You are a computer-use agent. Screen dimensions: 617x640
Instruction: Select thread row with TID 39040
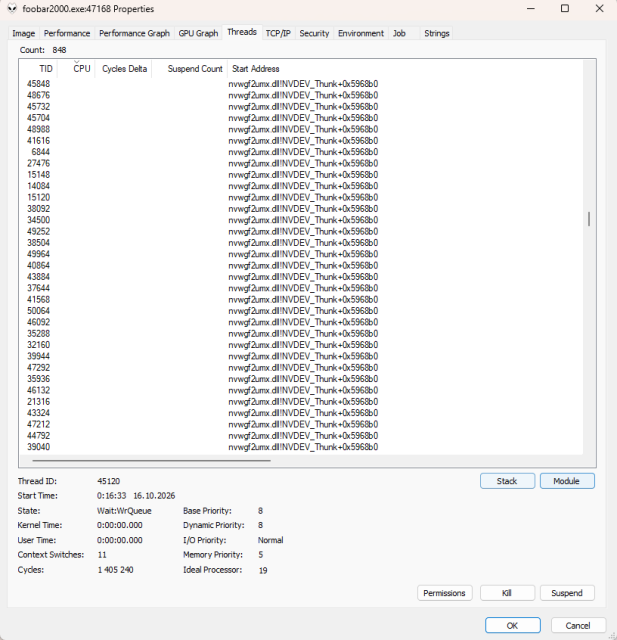(x=301, y=447)
